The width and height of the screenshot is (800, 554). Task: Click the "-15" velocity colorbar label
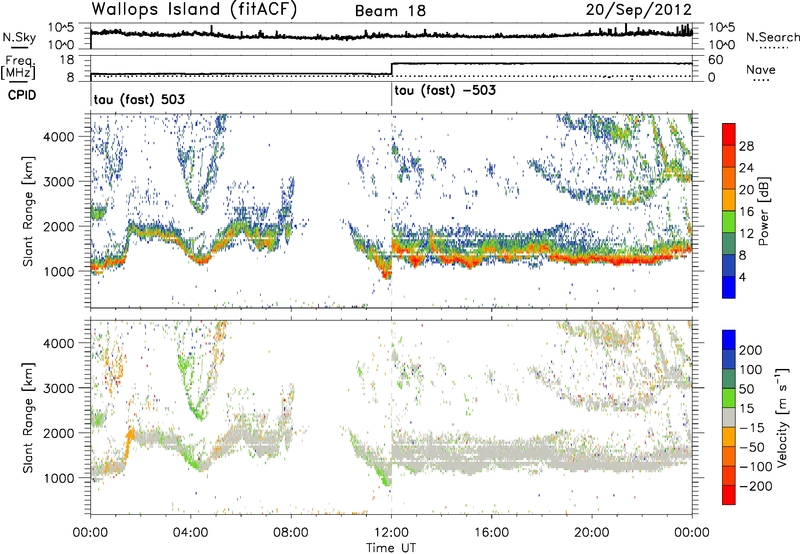click(x=752, y=428)
